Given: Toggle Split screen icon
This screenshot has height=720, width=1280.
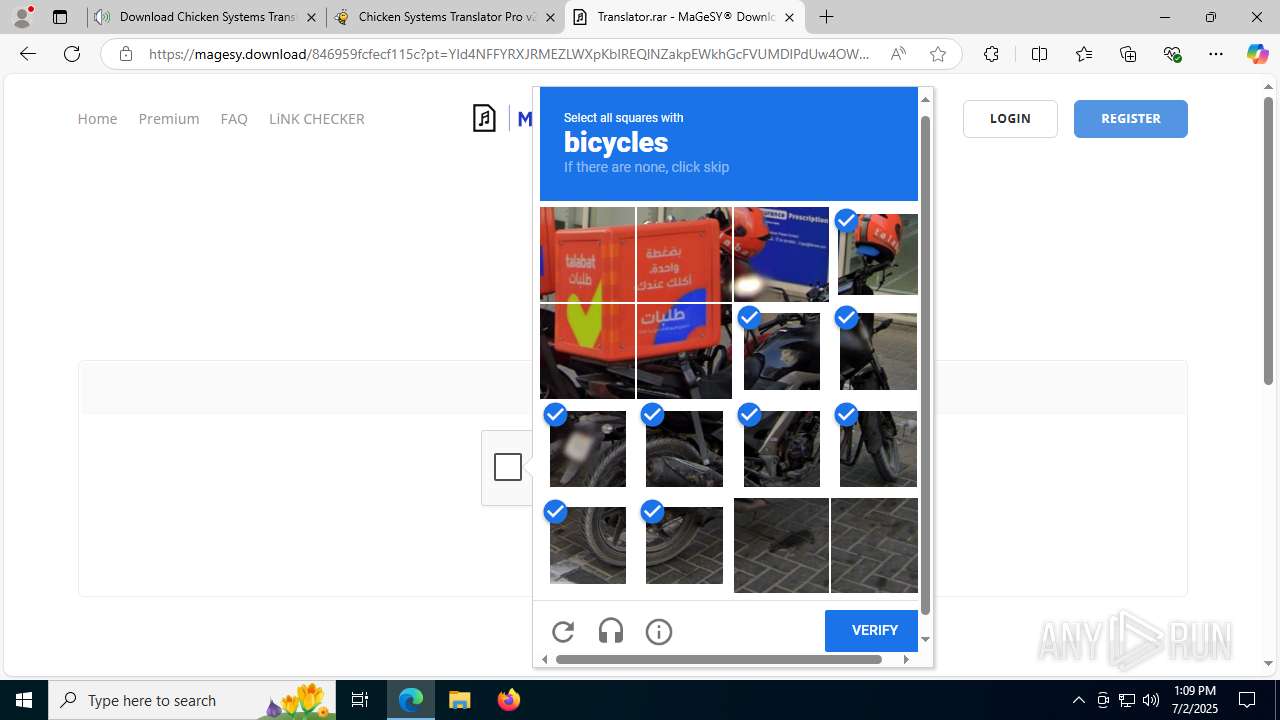Looking at the screenshot, I should click(x=1039, y=54).
